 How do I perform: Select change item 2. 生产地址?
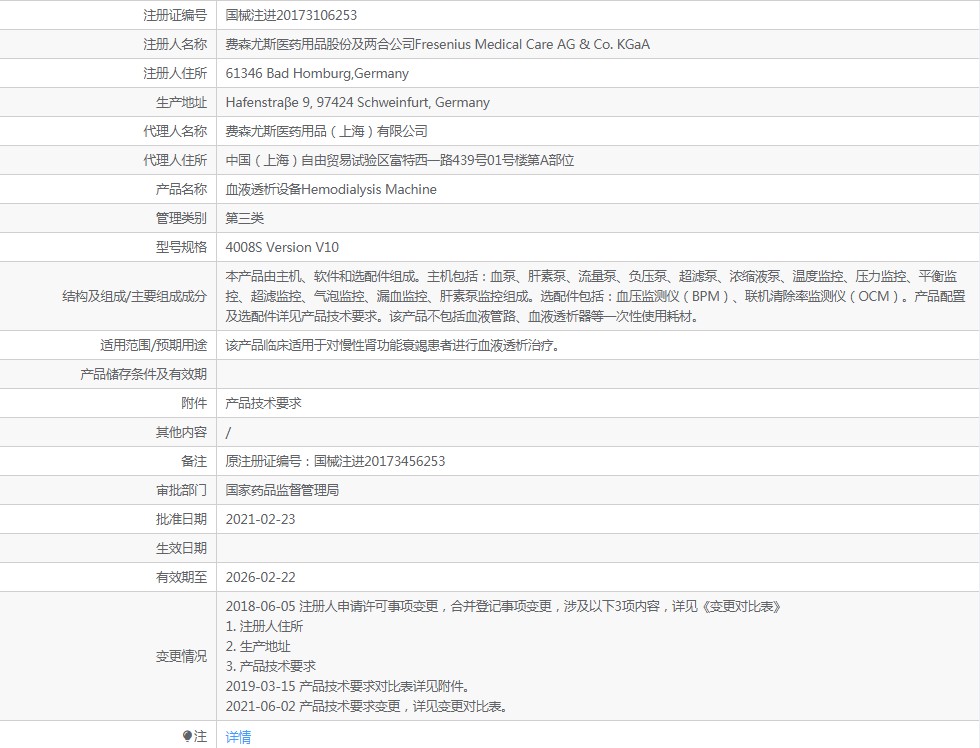(258, 646)
